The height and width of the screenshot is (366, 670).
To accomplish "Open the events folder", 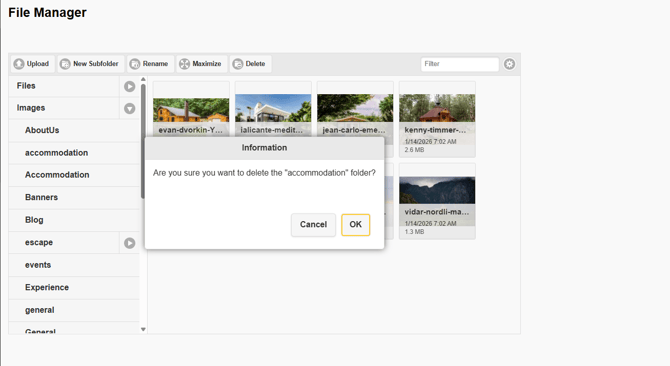I will 74,265.
